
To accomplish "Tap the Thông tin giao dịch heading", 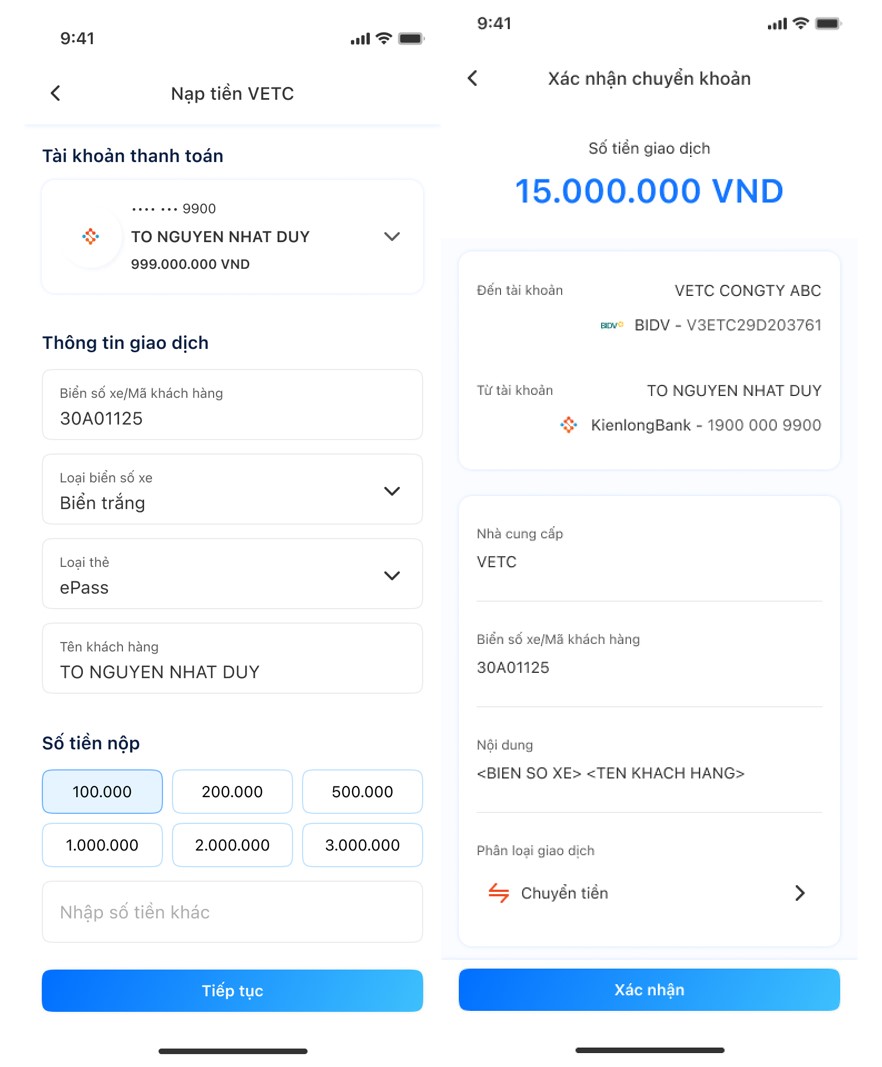I will (125, 343).
